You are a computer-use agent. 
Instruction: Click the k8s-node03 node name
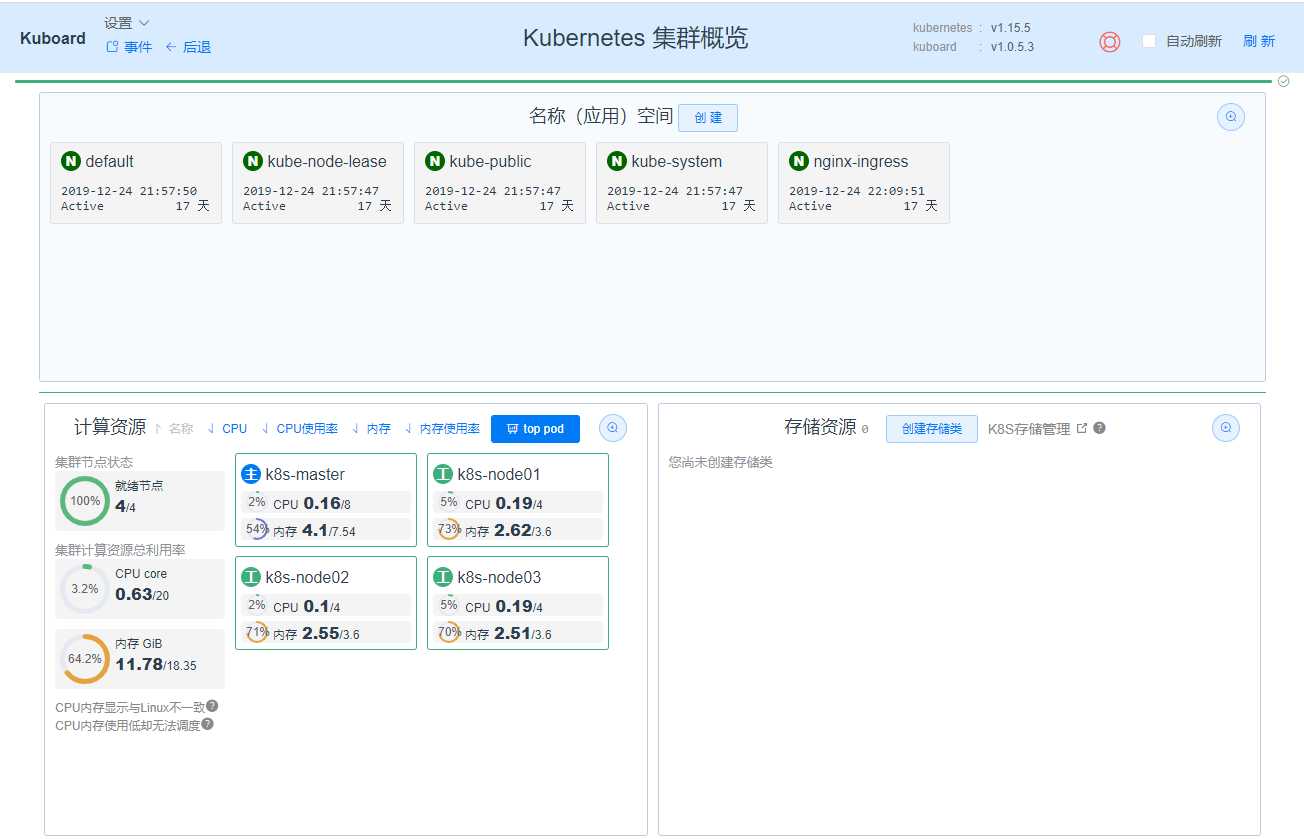(x=499, y=577)
